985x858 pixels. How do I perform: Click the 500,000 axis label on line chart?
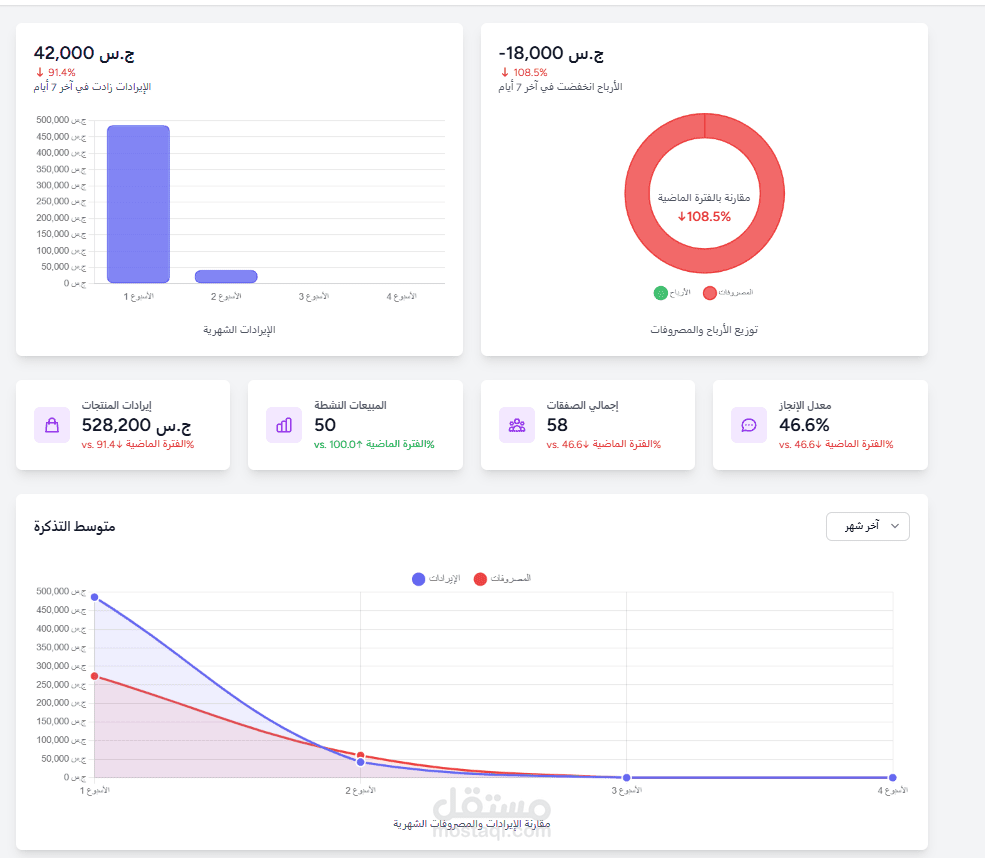[61, 591]
